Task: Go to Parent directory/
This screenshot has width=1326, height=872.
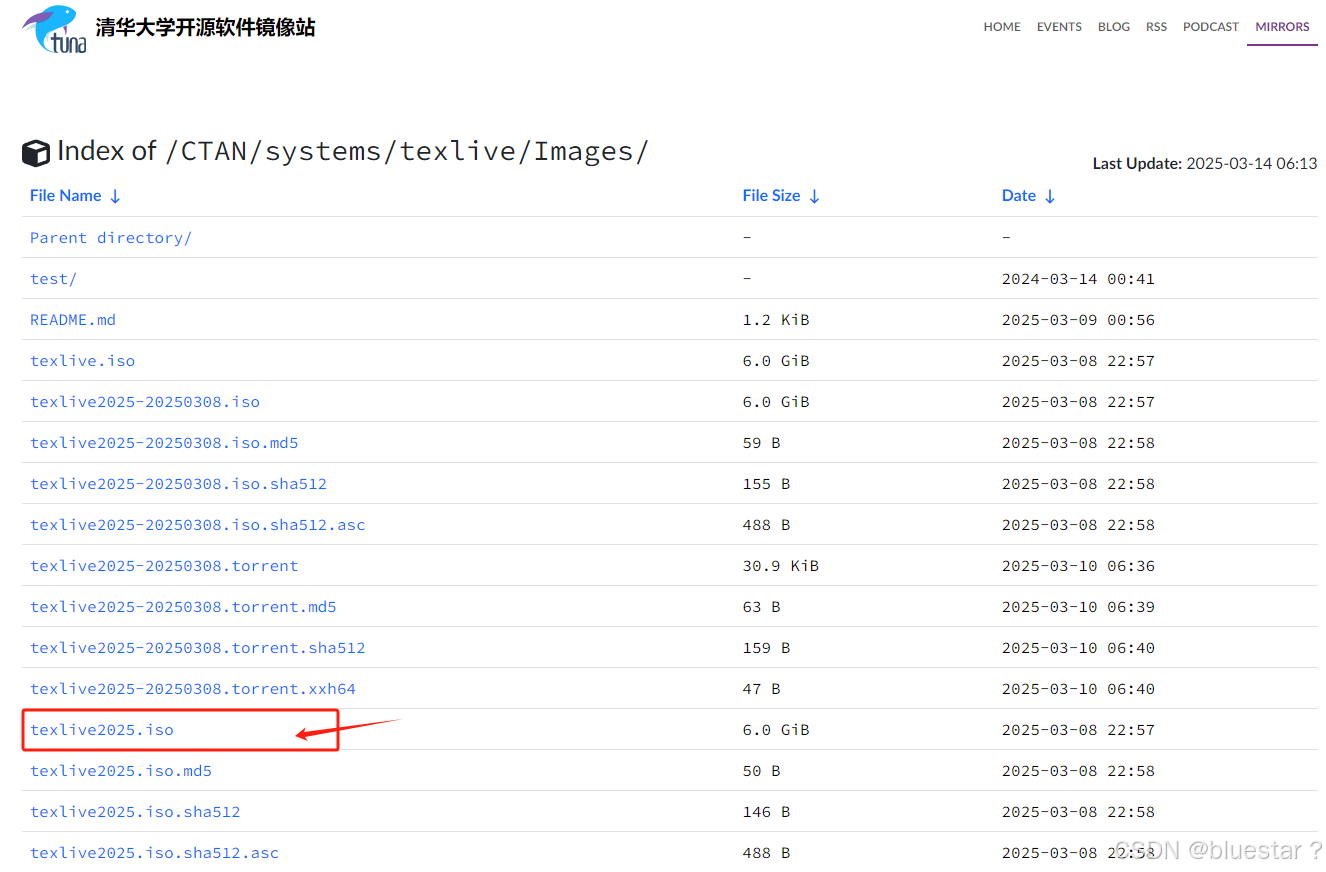Action: 111,238
